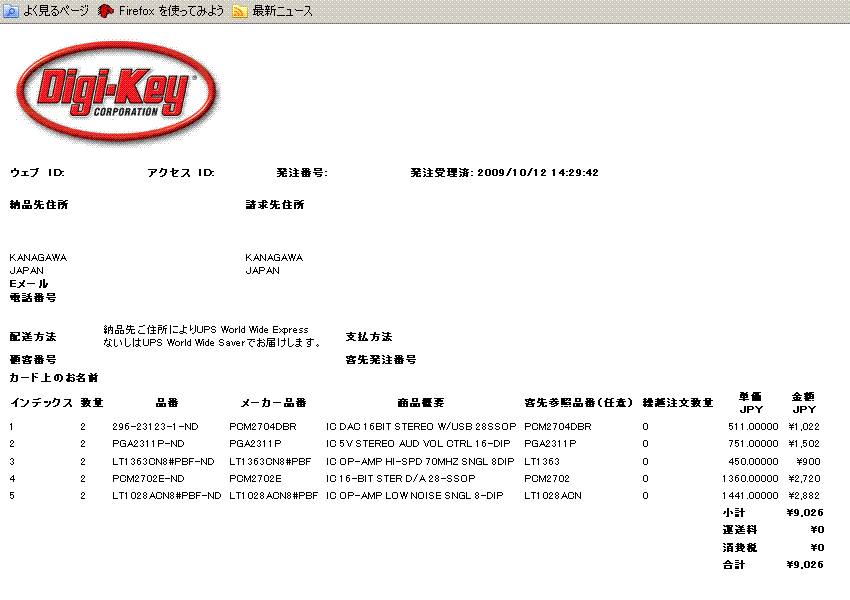The image size is (850, 600).
Task: Click the メーカー品番 column header
Action: pos(273,403)
